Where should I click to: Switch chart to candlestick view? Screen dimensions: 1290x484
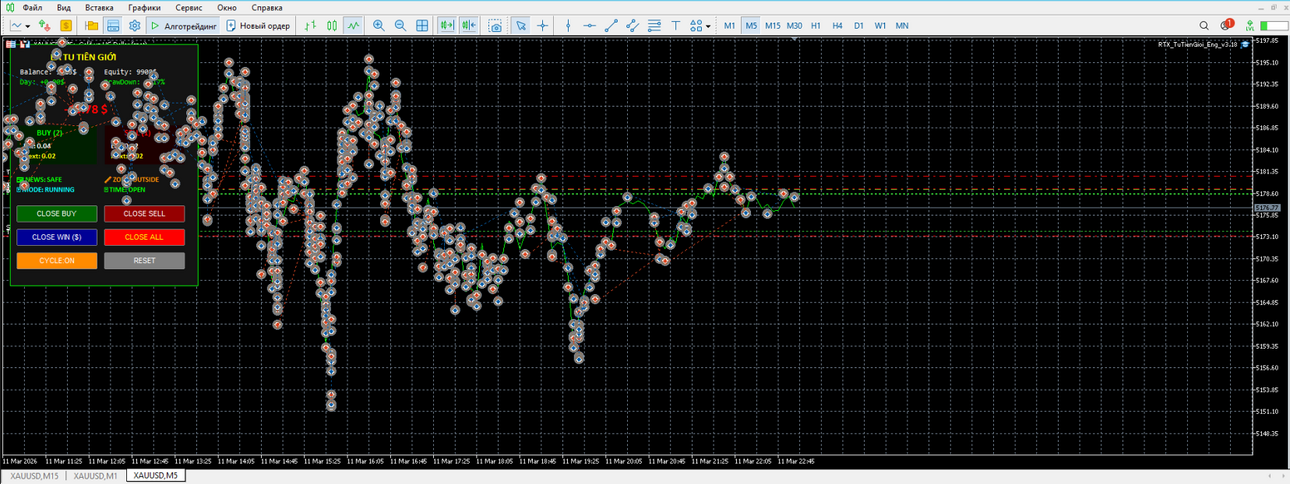(x=332, y=25)
